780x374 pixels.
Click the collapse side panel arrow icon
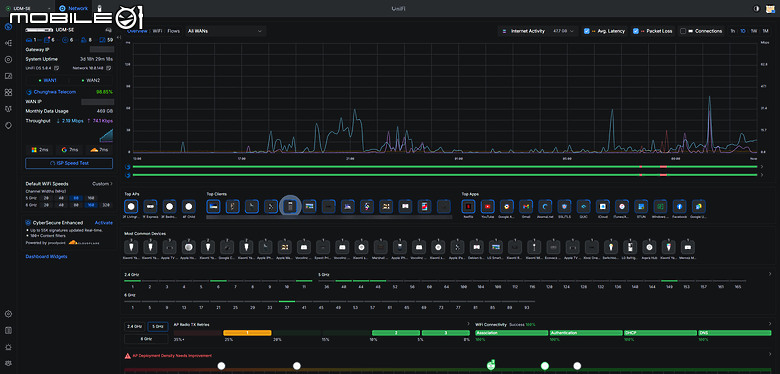[x=119, y=37]
